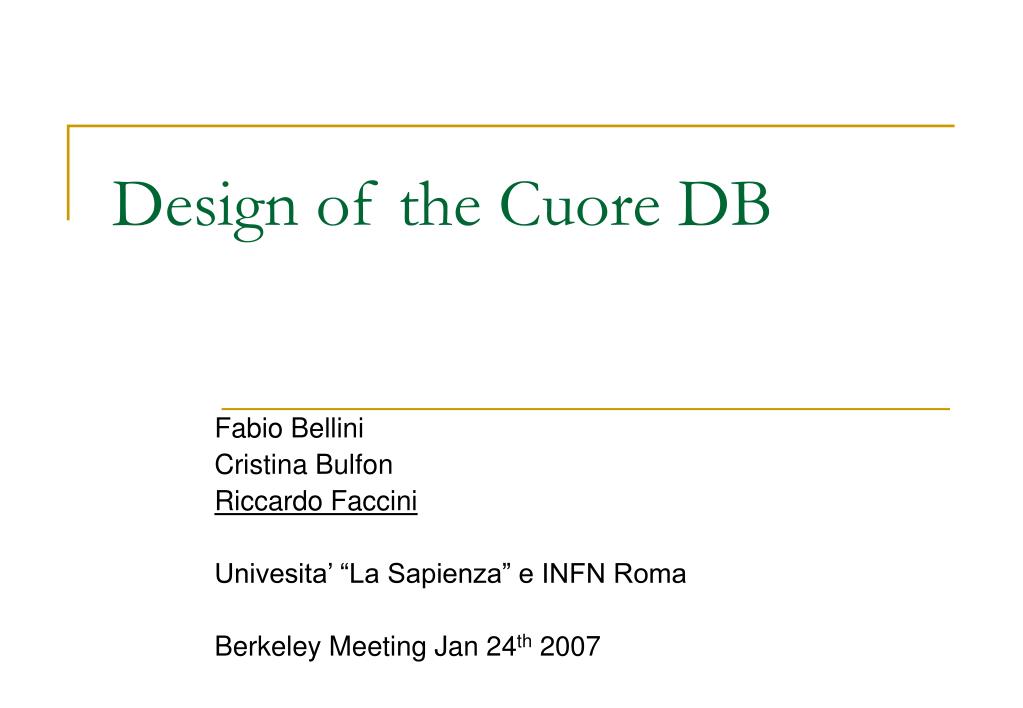Select the word 'Cuore' in the title
This screenshot has width=1023, height=708.
[580, 204]
